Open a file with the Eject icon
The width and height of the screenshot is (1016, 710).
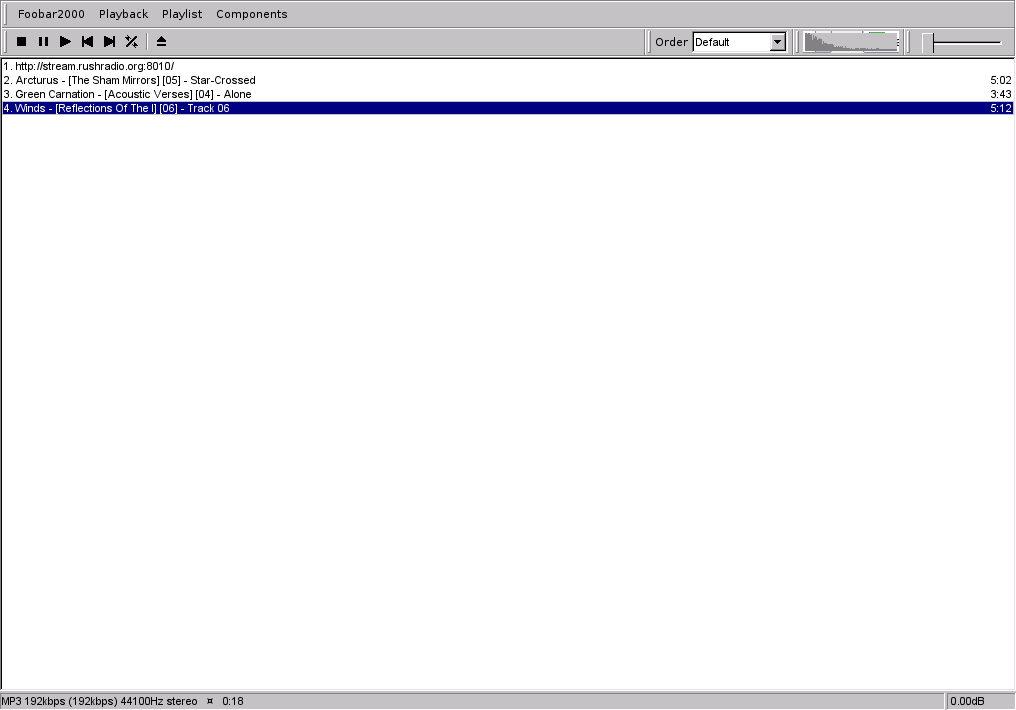click(161, 41)
